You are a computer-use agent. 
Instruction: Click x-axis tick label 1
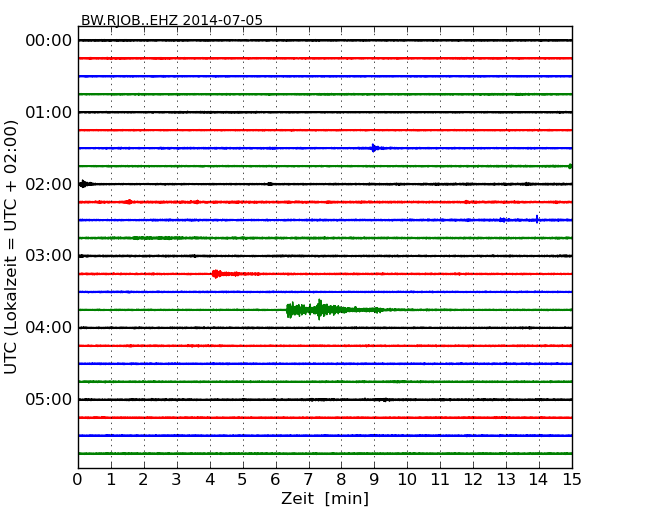[x=111, y=480]
